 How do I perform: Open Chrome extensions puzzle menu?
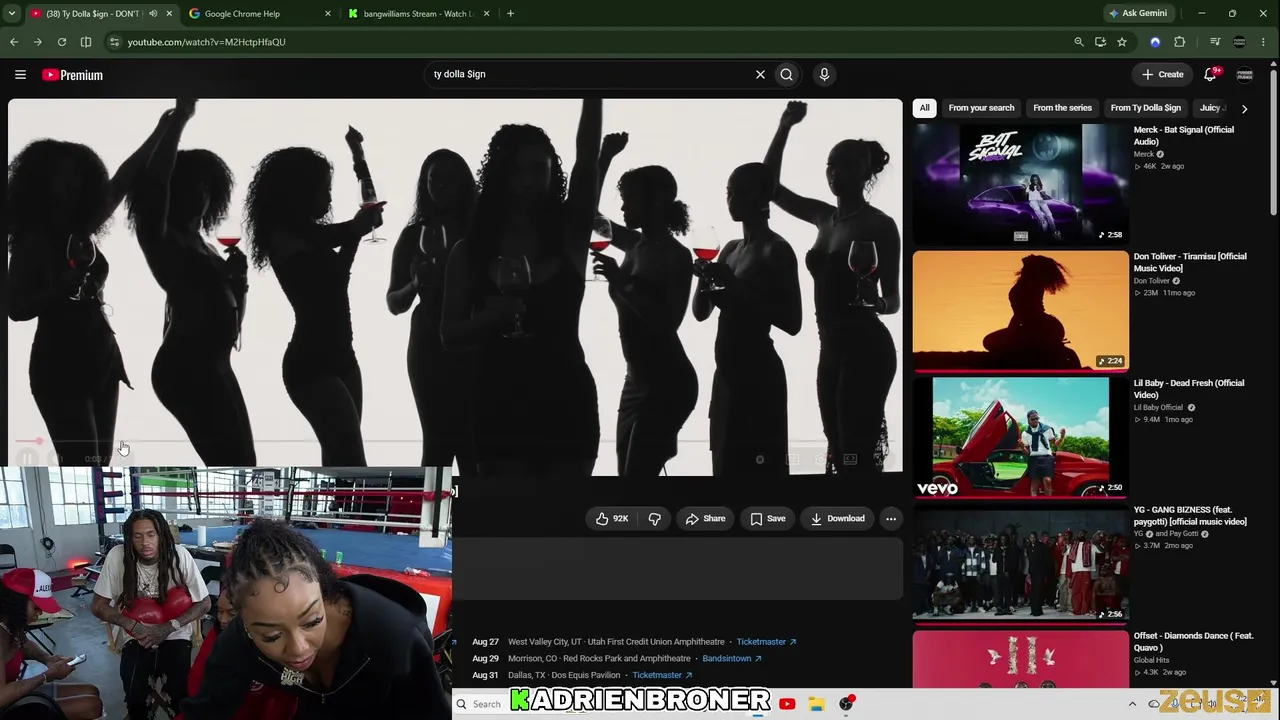[x=1180, y=42]
